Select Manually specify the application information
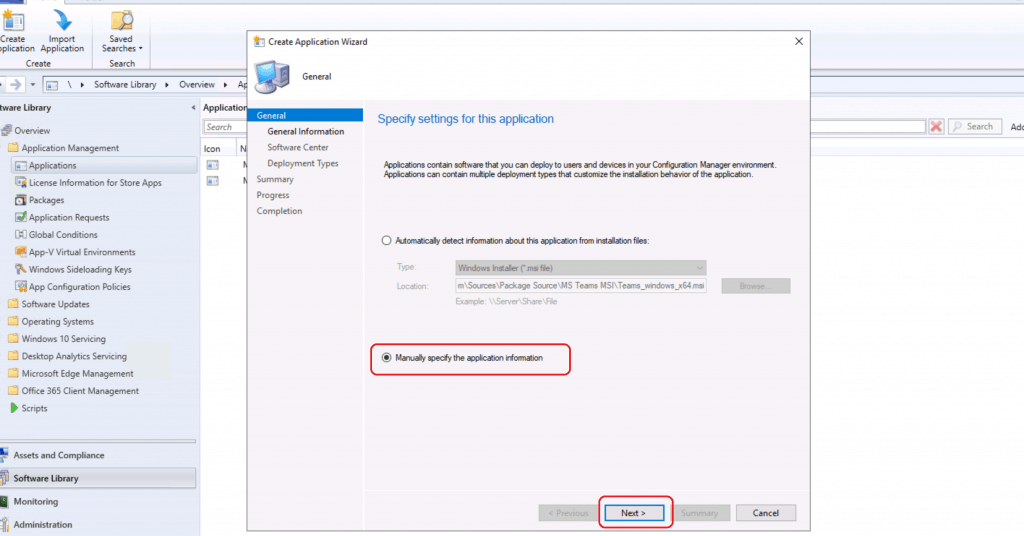Screen dimensions: 1024x536 point(387,357)
